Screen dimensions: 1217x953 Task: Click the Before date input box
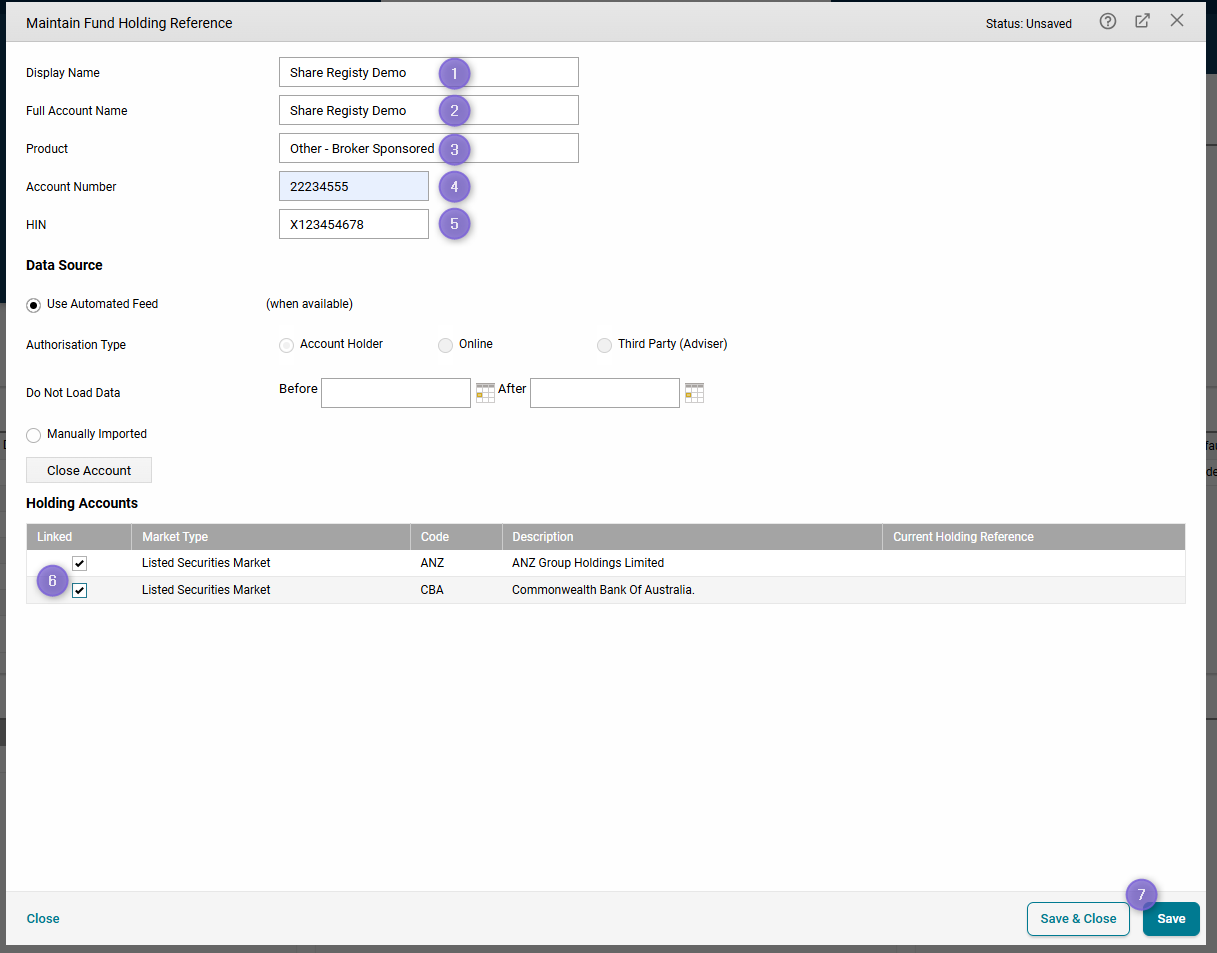pos(395,392)
